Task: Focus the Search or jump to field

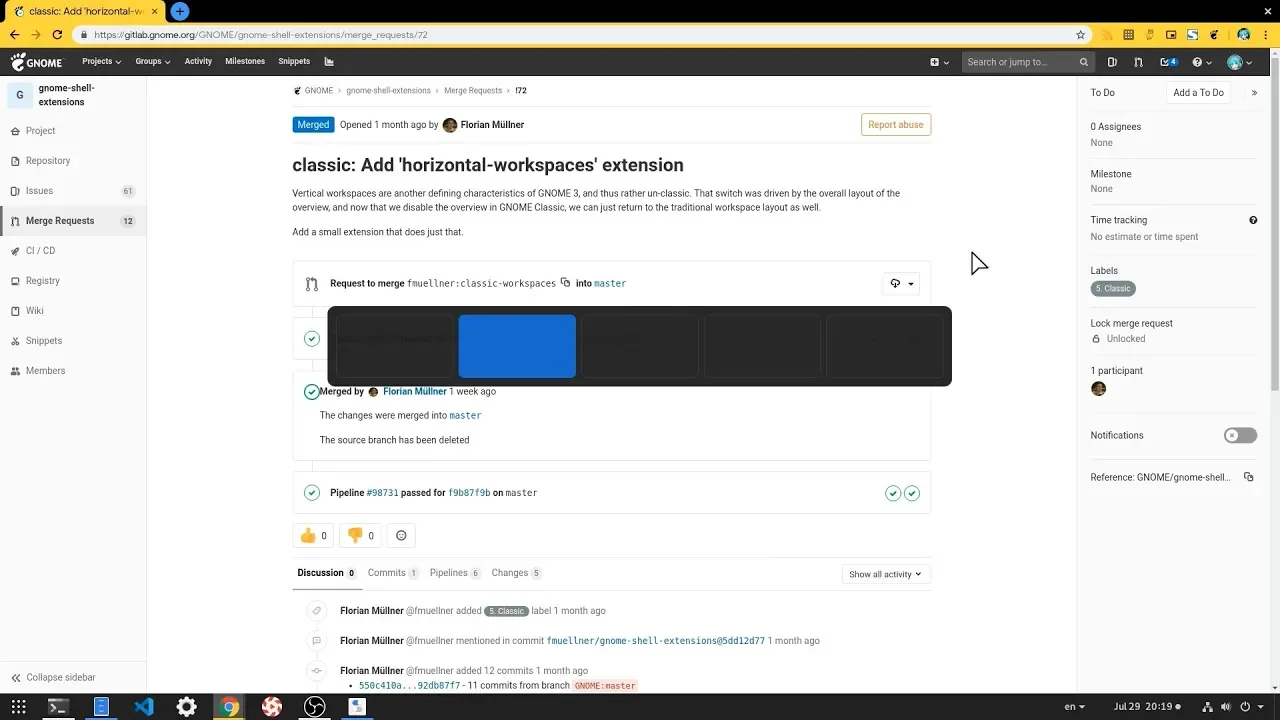Action: tap(1028, 62)
